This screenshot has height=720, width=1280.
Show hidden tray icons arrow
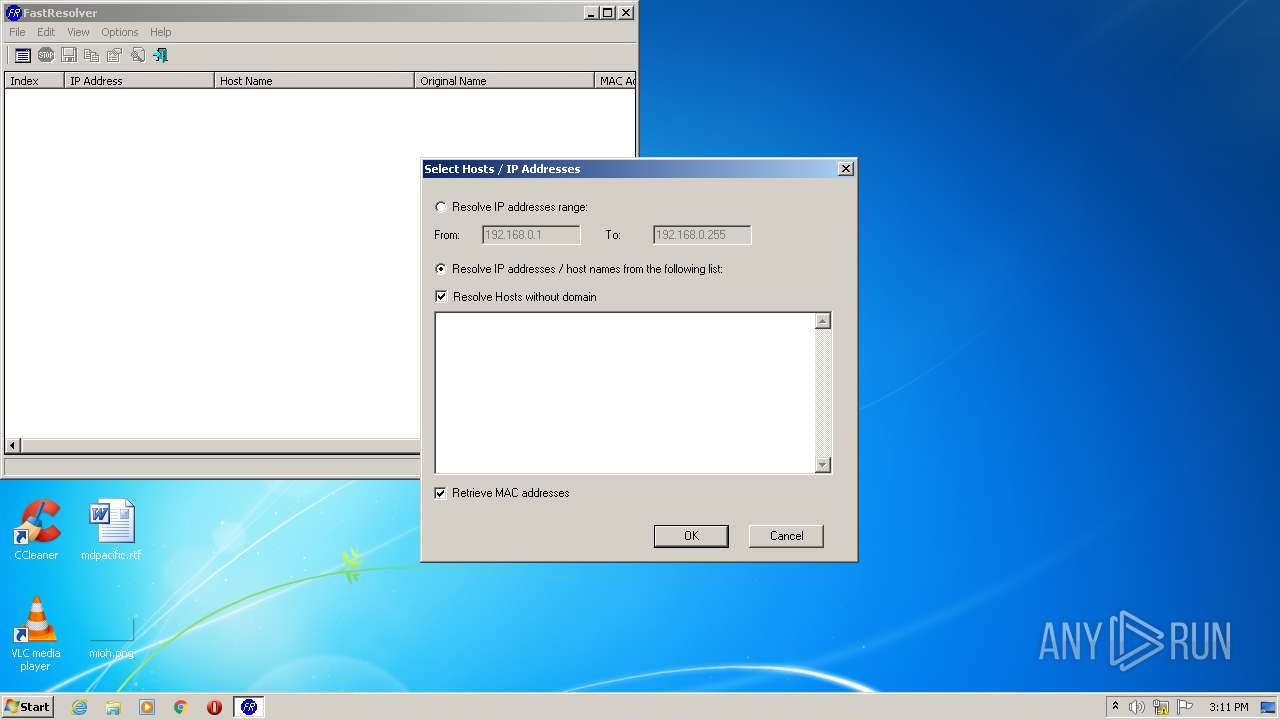(x=1115, y=707)
